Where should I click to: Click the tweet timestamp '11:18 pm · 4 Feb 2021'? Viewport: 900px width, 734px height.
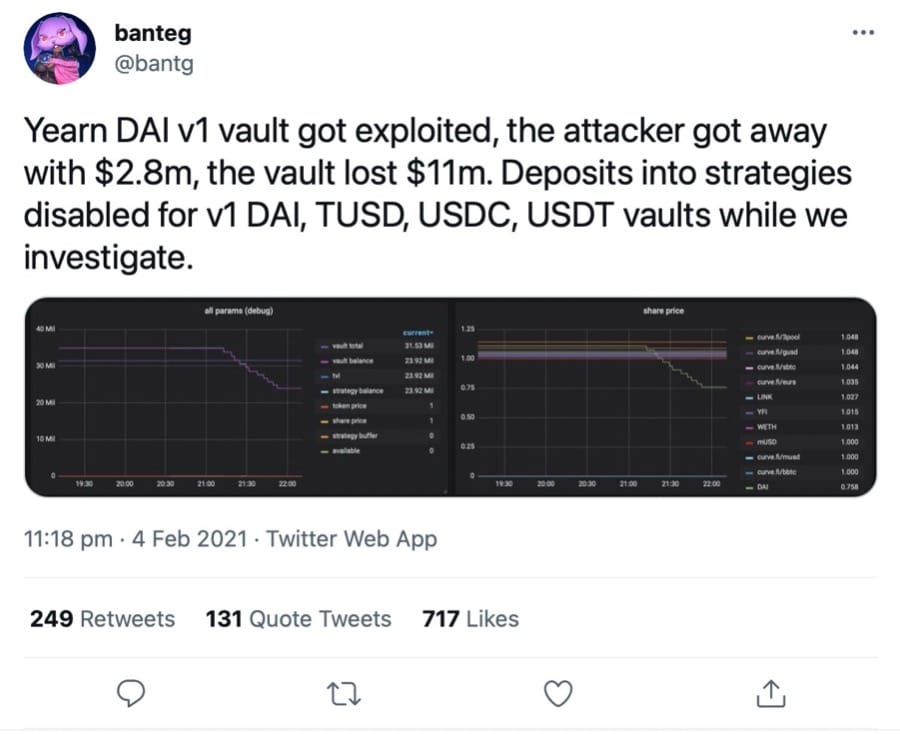(130, 539)
